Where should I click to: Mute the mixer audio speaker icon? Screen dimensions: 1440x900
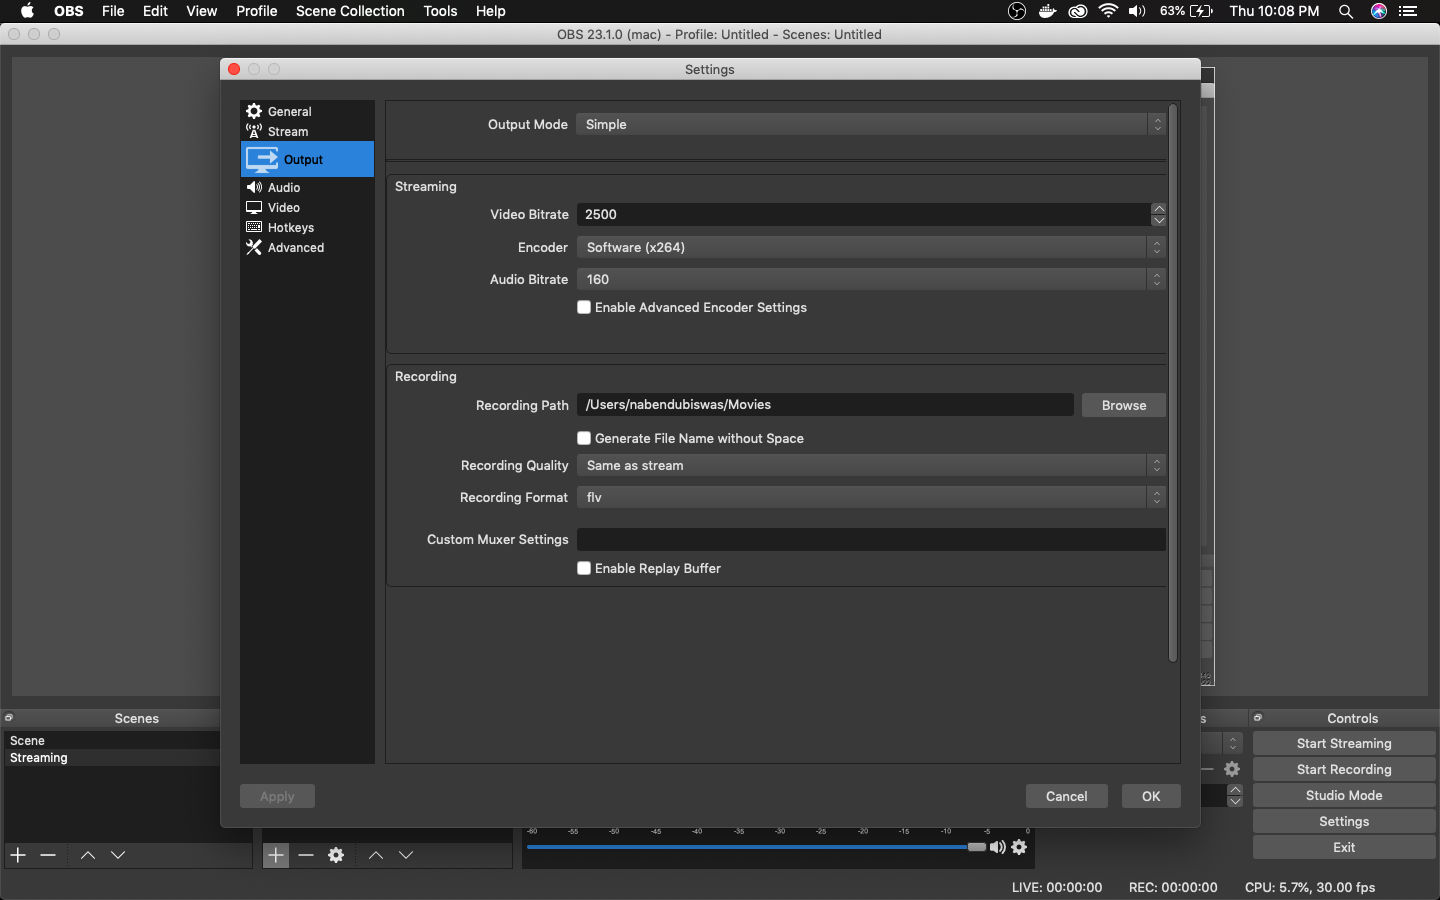tap(997, 847)
